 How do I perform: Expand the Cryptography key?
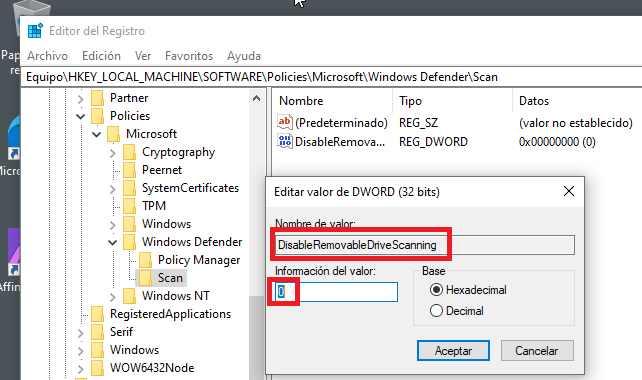click(x=113, y=153)
